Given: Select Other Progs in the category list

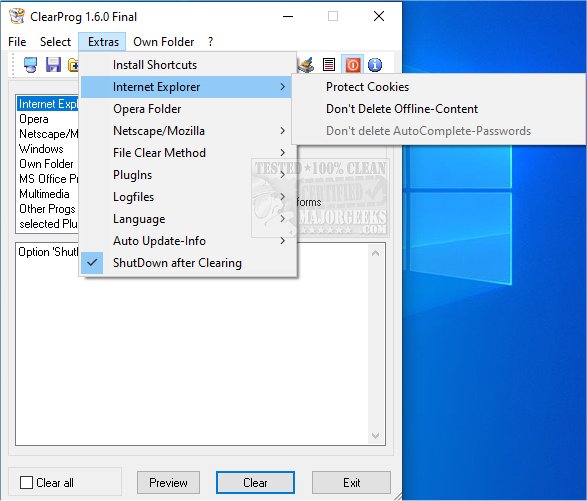Looking at the screenshot, I should pyautogui.click(x=47, y=209).
